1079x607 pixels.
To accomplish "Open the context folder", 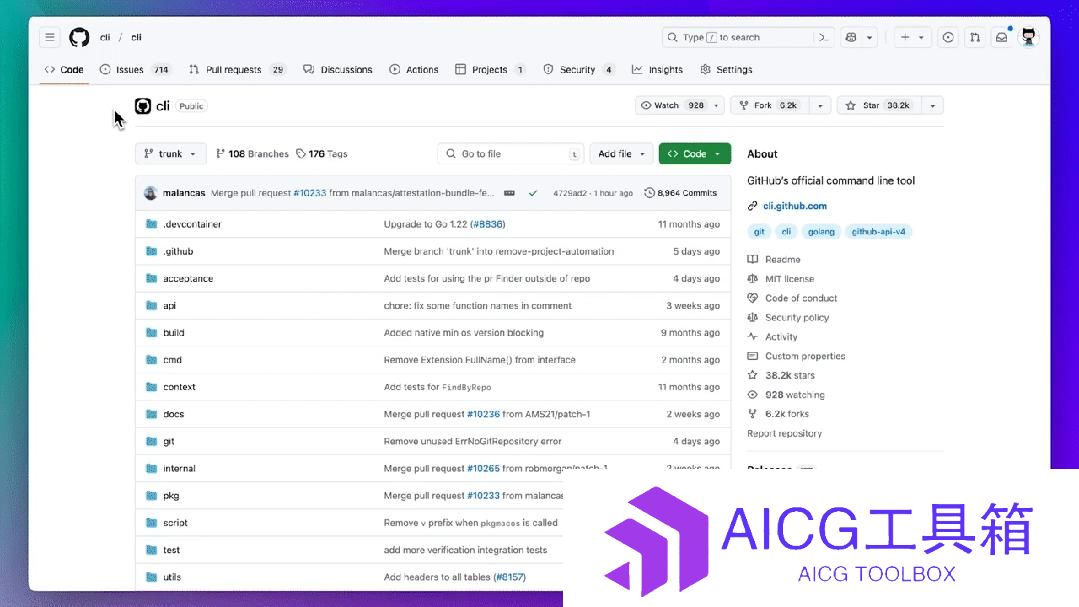I will [179, 387].
